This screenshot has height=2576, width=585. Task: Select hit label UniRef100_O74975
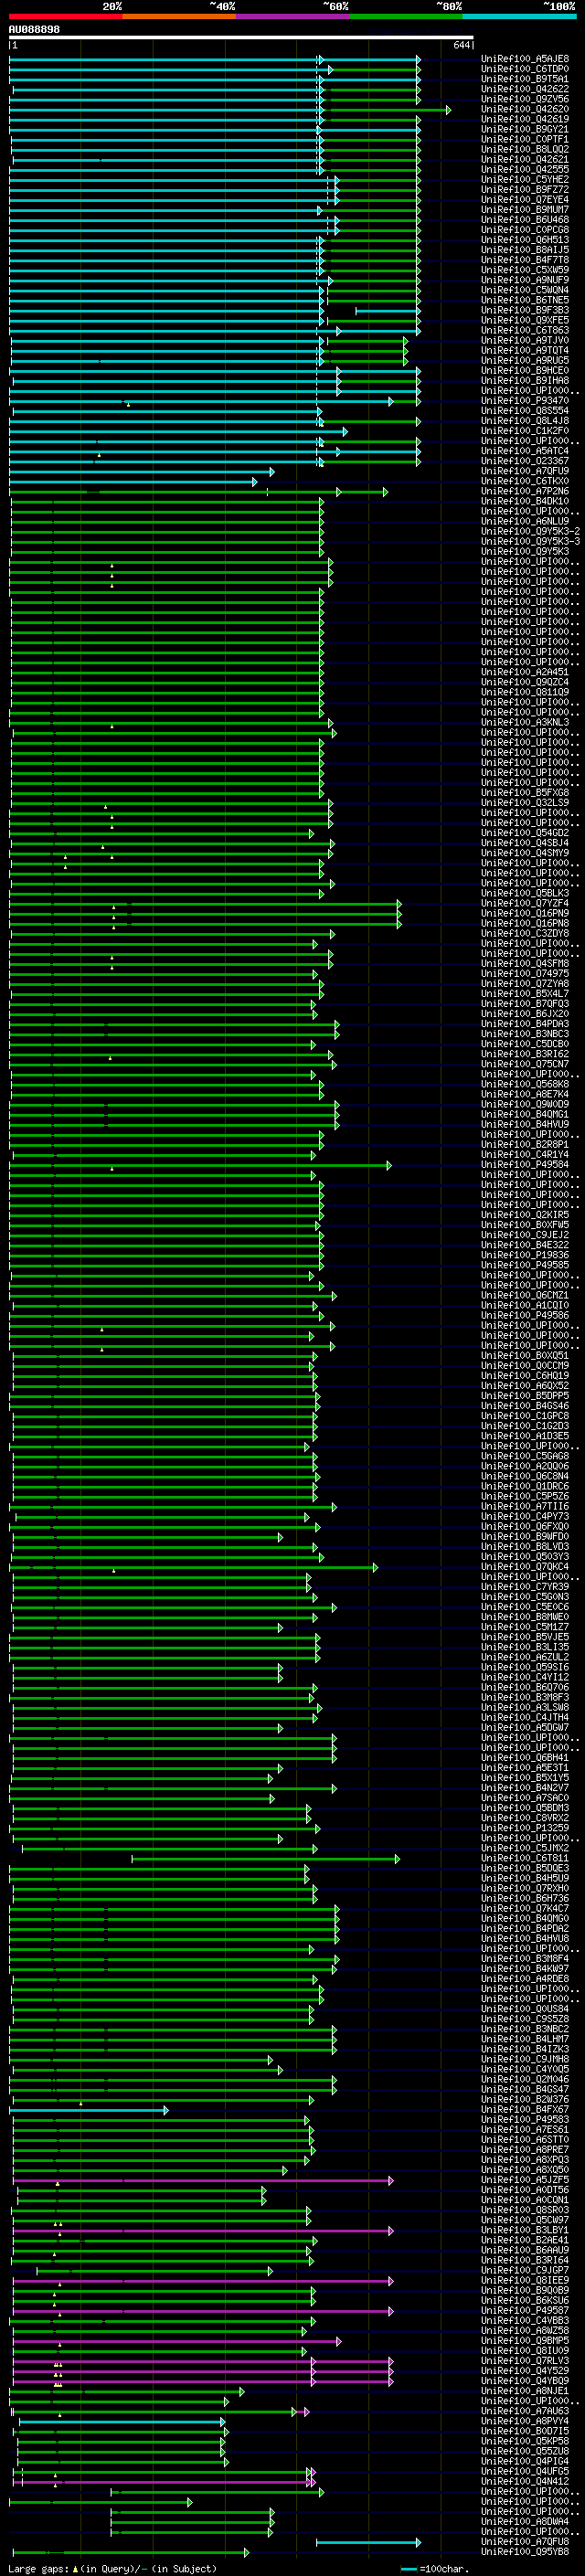pyautogui.click(x=525, y=973)
